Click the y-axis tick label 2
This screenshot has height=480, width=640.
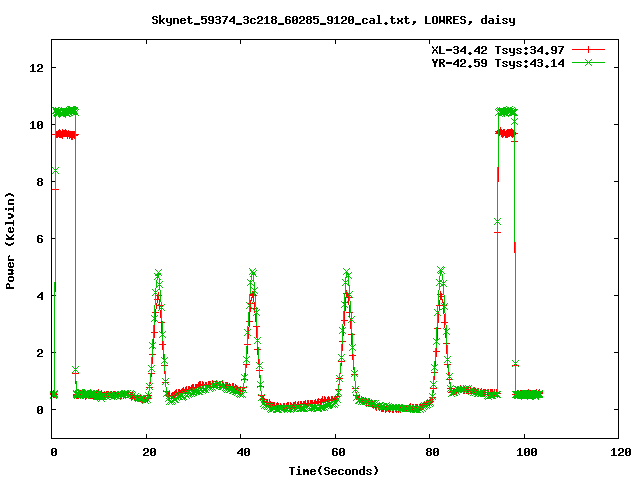(40, 353)
